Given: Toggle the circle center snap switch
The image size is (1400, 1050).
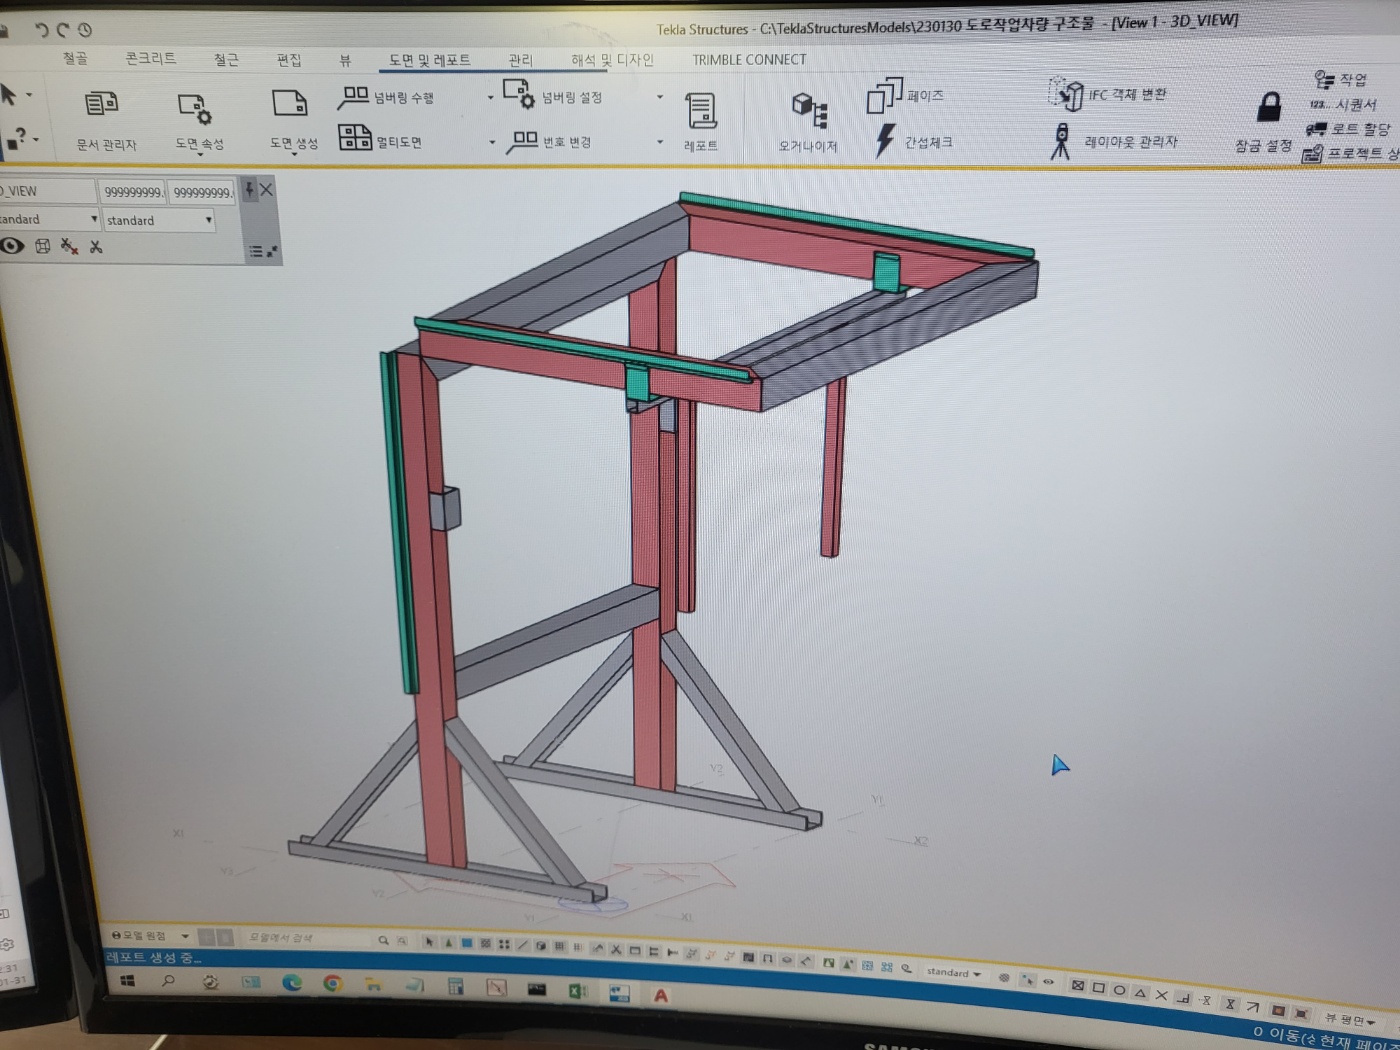Looking at the screenshot, I should [1119, 990].
